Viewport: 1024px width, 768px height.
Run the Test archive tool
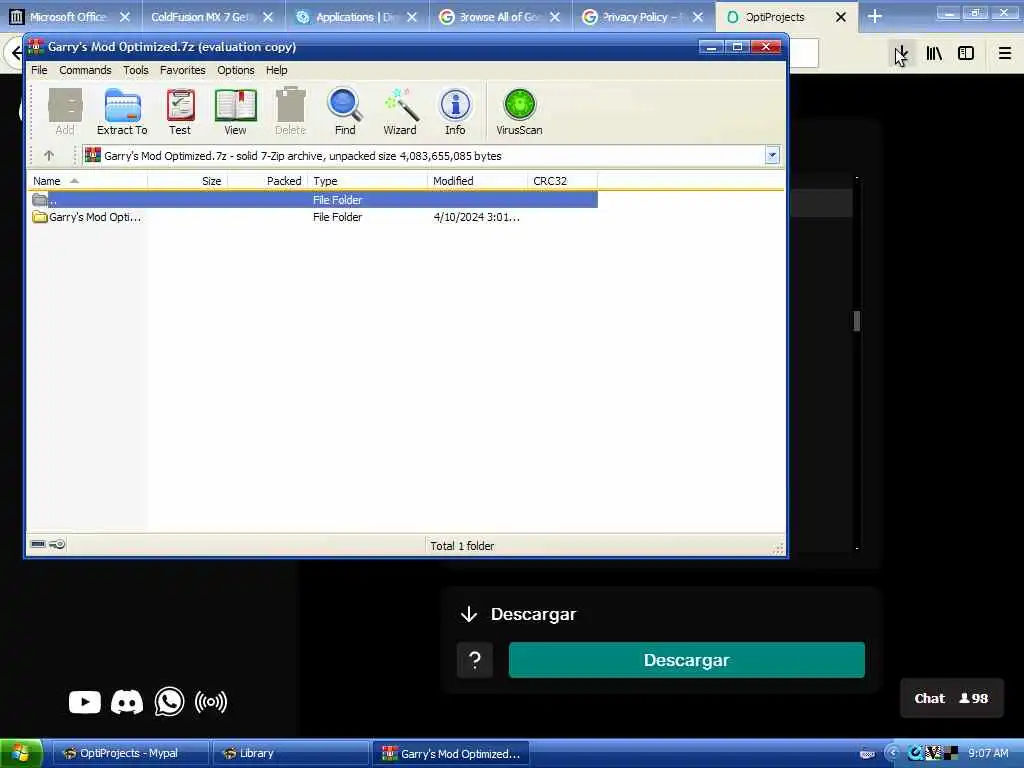(x=180, y=111)
